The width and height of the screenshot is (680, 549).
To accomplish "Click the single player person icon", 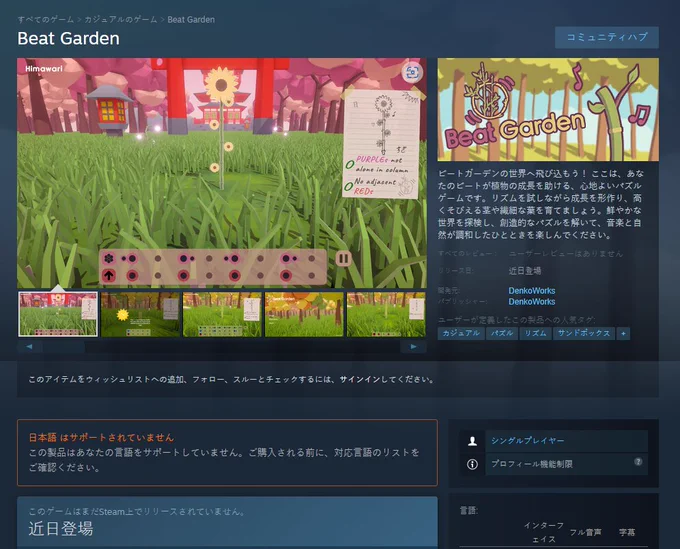I will click(x=472, y=441).
